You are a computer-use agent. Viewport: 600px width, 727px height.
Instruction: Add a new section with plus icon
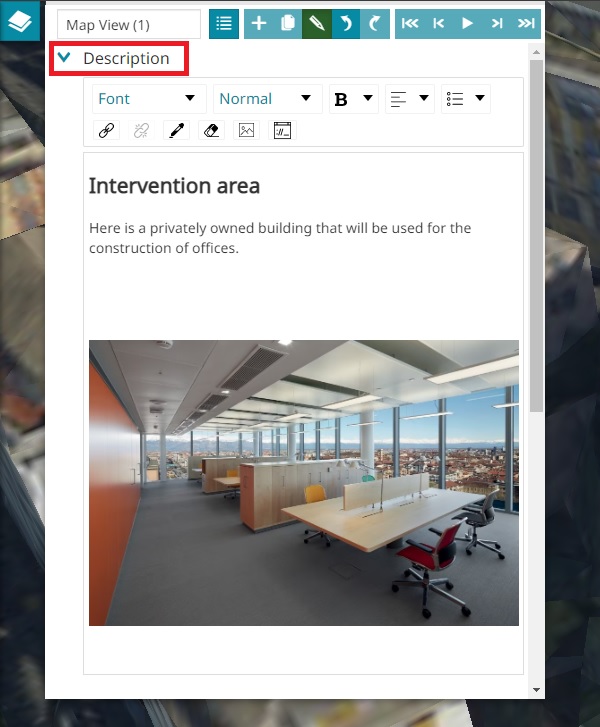click(x=259, y=24)
